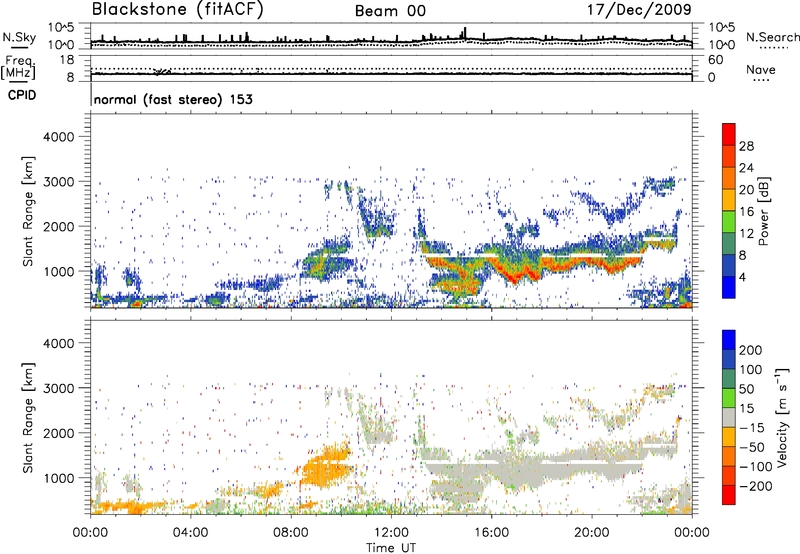This screenshot has height=554, width=800.
Task: Click the '18' frequency axis tick label
Action: pos(67,60)
